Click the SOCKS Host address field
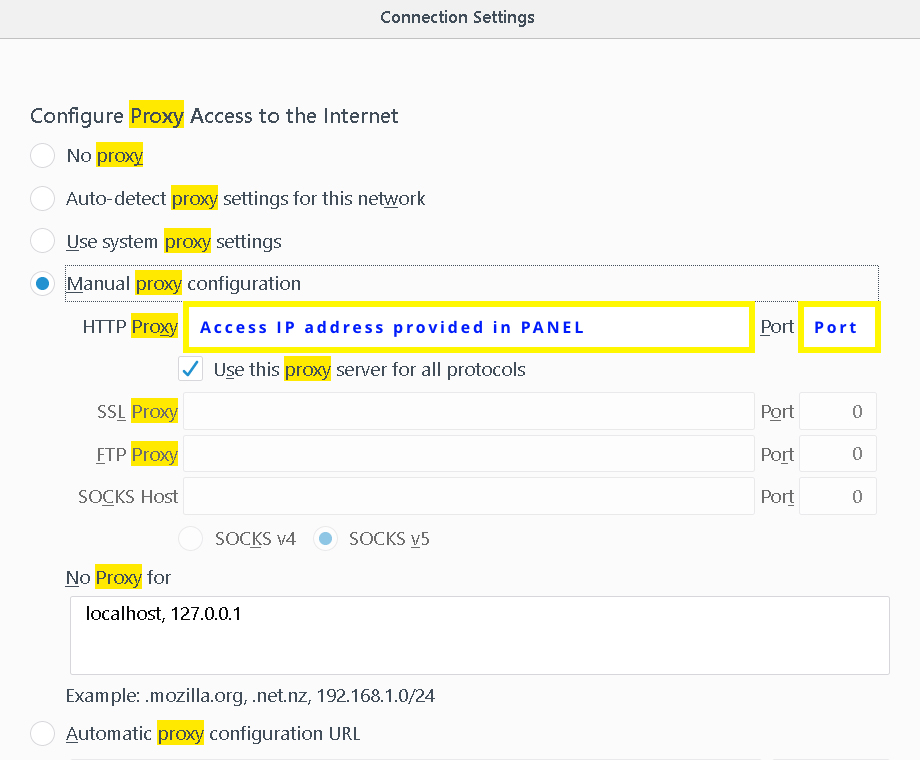This screenshot has width=920, height=760. (x=469, y=496)
